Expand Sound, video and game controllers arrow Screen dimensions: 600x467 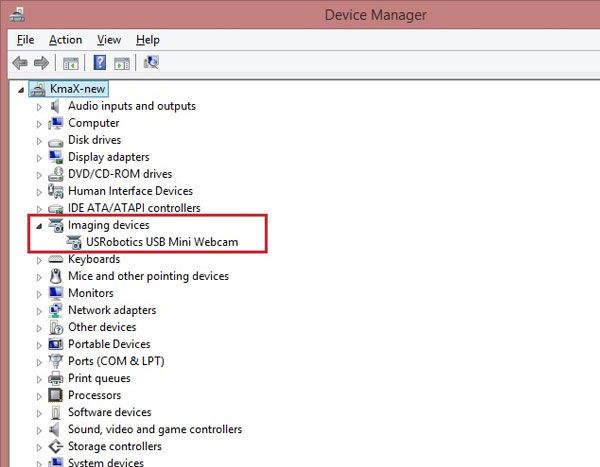(39, 431)
